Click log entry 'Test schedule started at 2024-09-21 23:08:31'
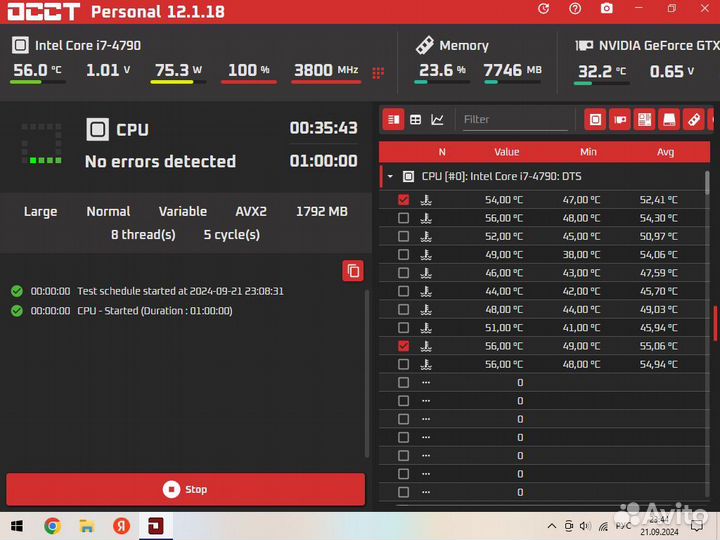Image resolution: width=720 pixels, height=540 pixels. (180, 291)
